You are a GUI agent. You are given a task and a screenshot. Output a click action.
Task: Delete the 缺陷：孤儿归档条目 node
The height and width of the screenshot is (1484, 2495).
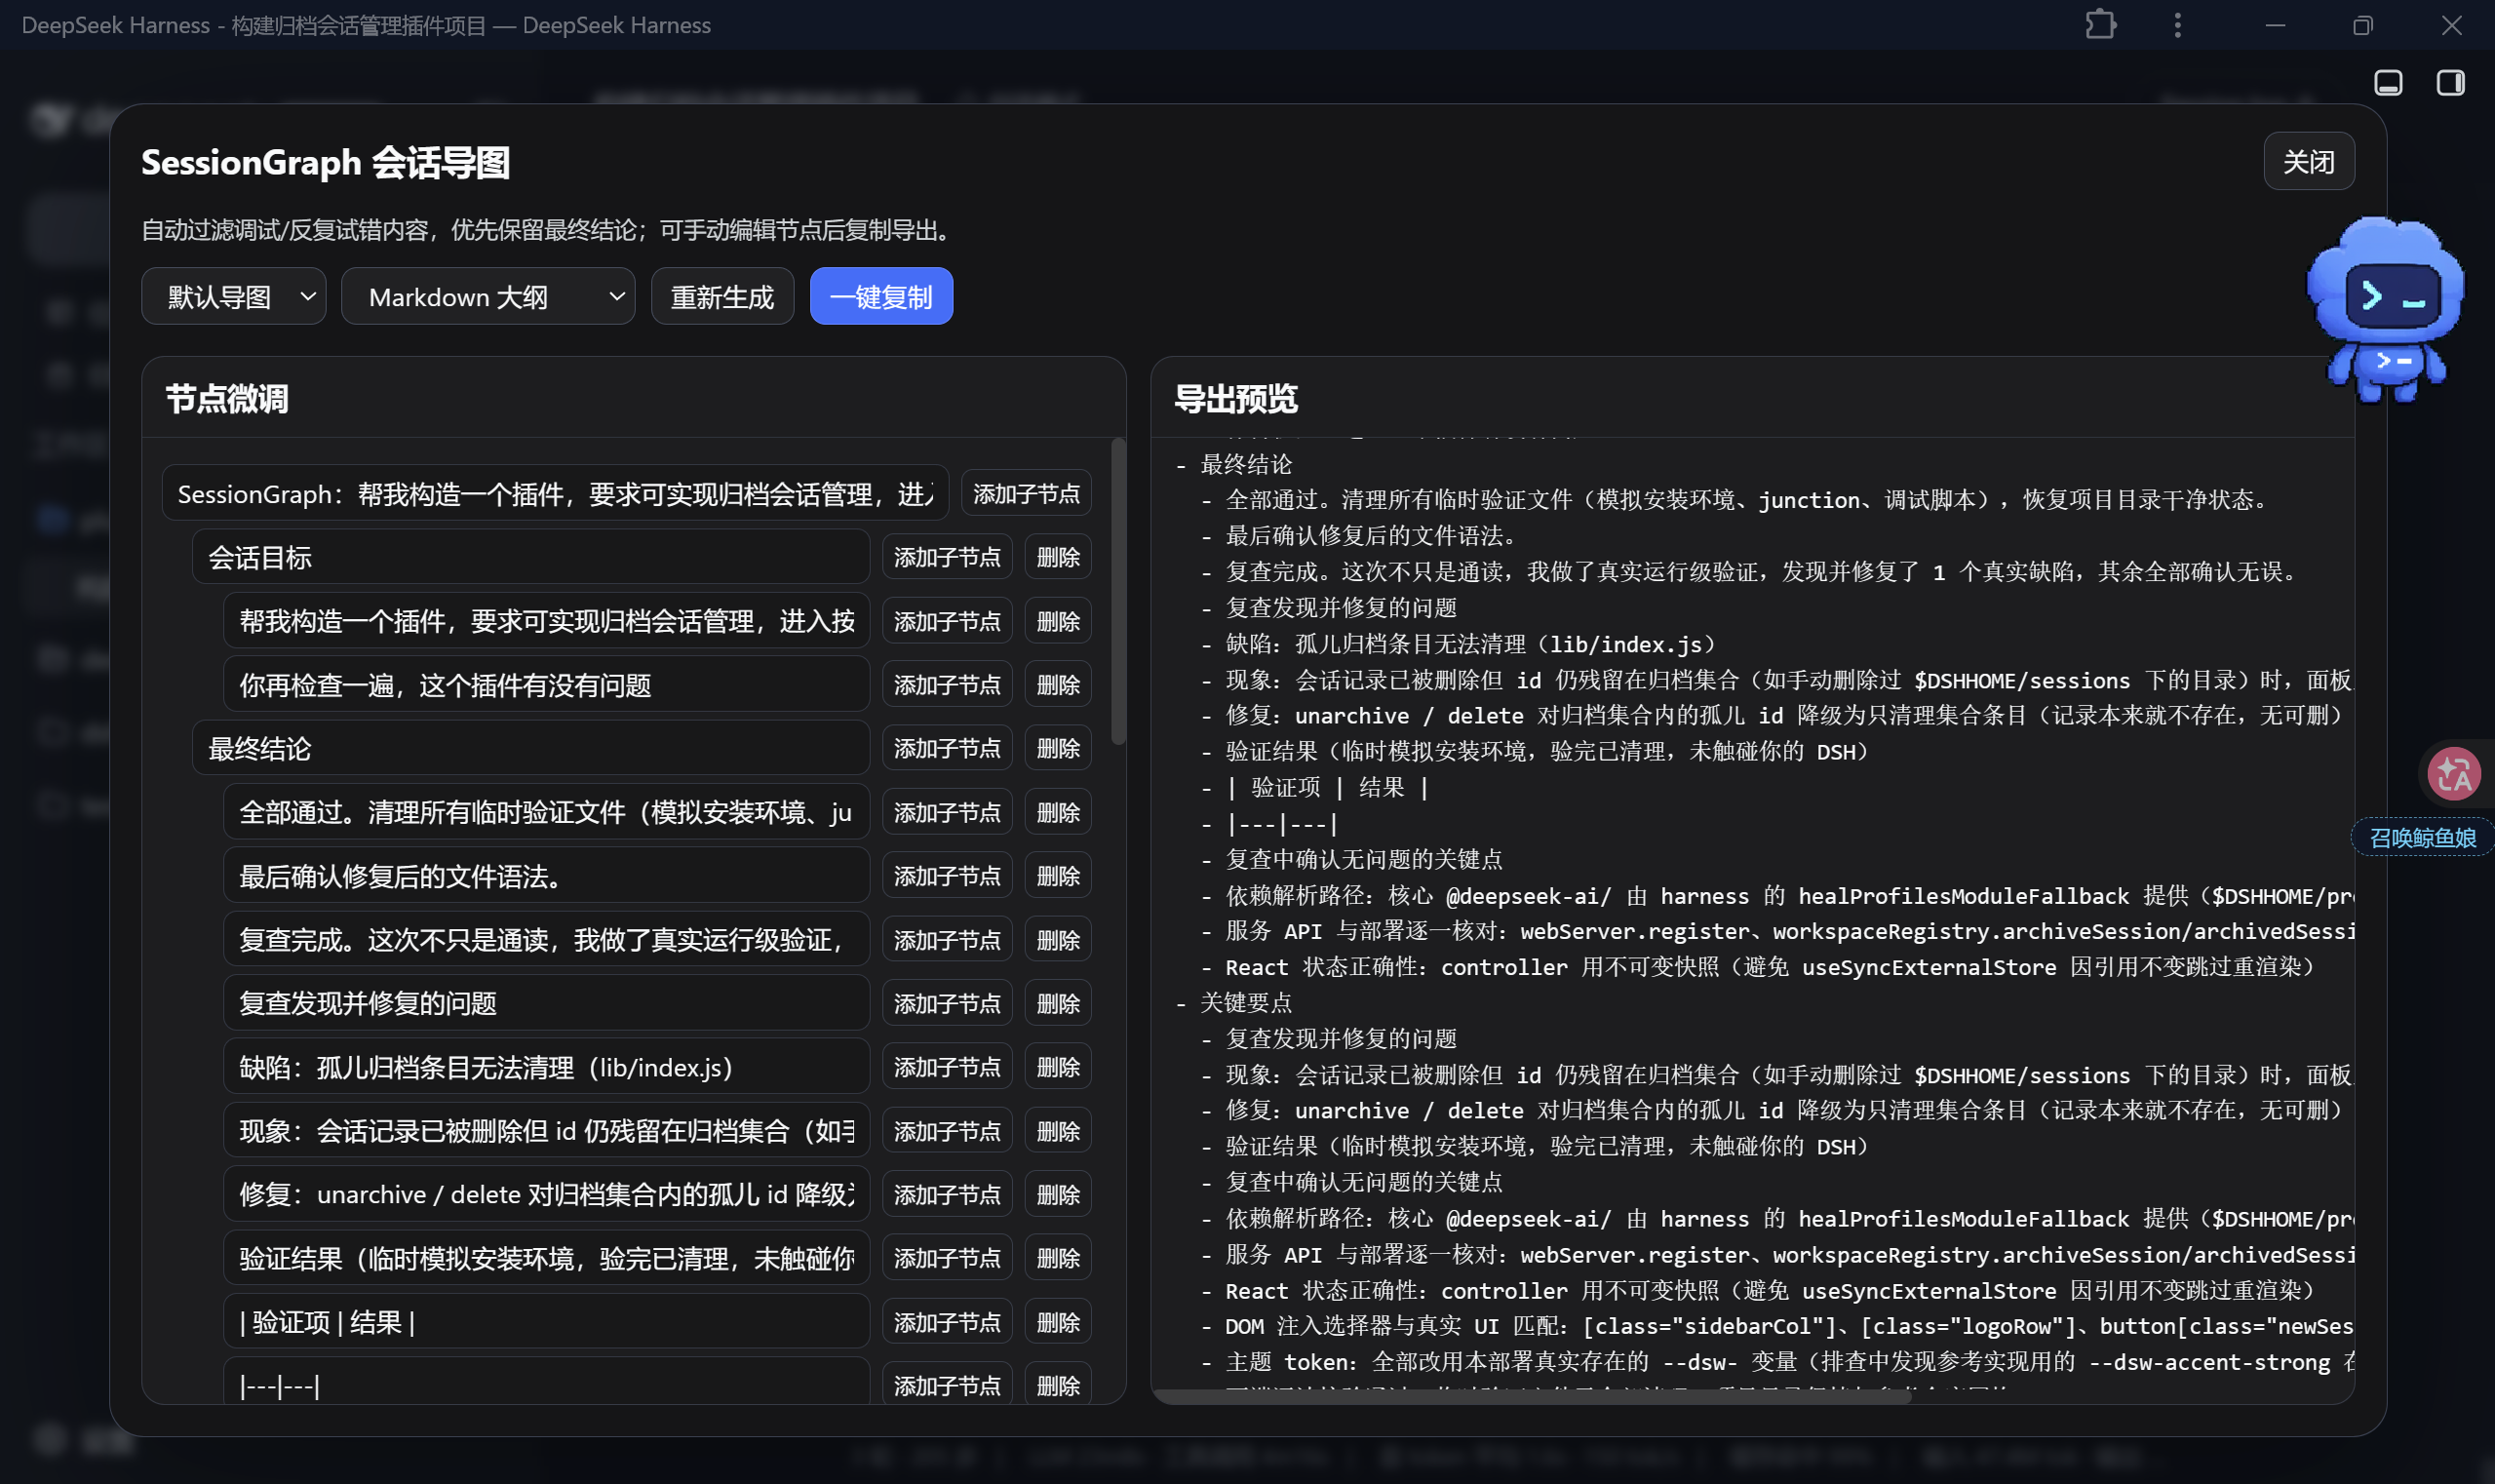coord(1058,1066)
